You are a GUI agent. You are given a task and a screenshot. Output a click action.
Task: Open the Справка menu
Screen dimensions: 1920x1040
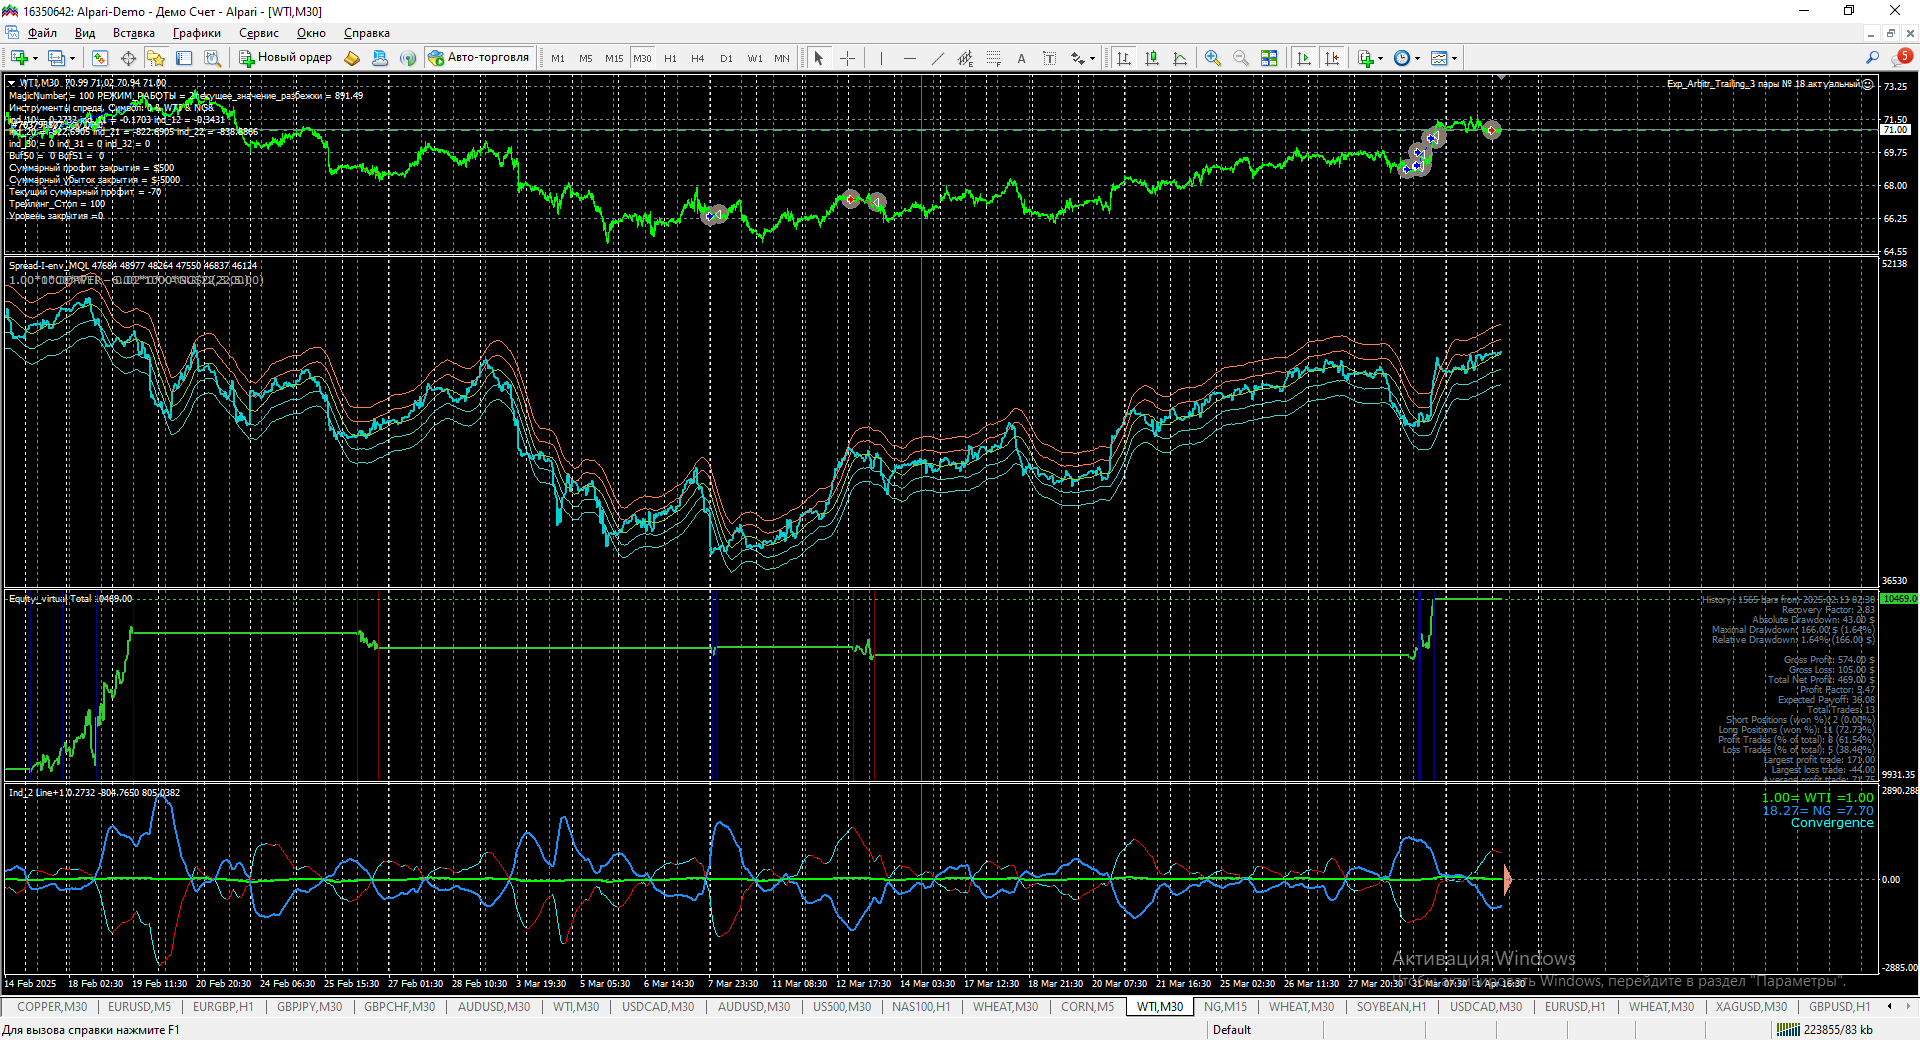pyautogui.click(x=367, y=33)
